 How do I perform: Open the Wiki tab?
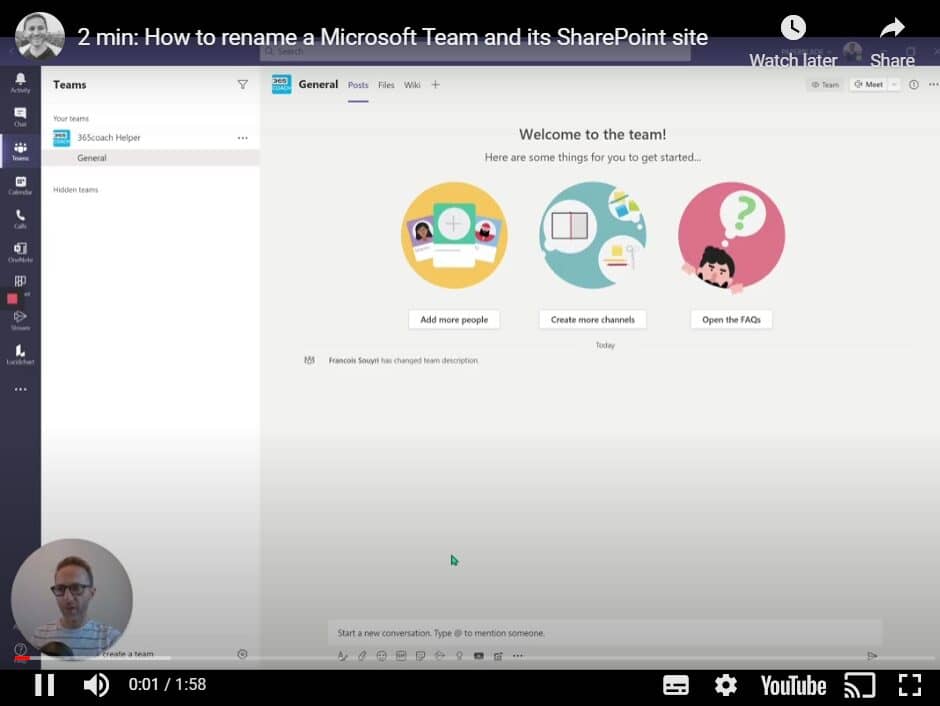(412, 85)
